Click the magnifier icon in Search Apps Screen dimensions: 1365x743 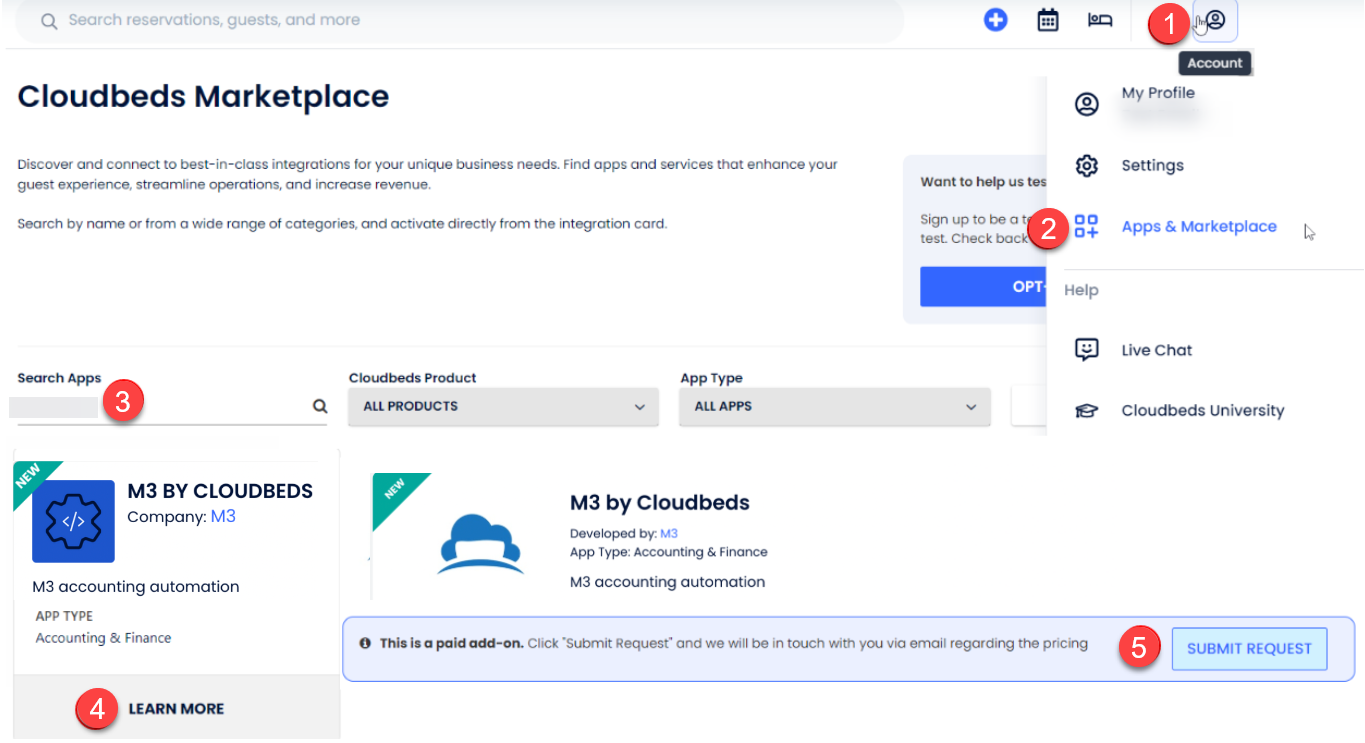319,406
